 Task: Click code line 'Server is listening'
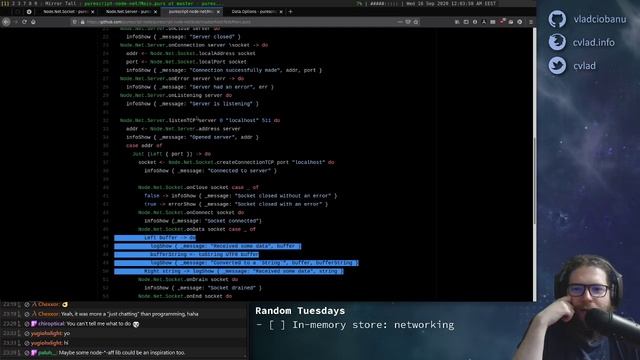click(192, 104)
